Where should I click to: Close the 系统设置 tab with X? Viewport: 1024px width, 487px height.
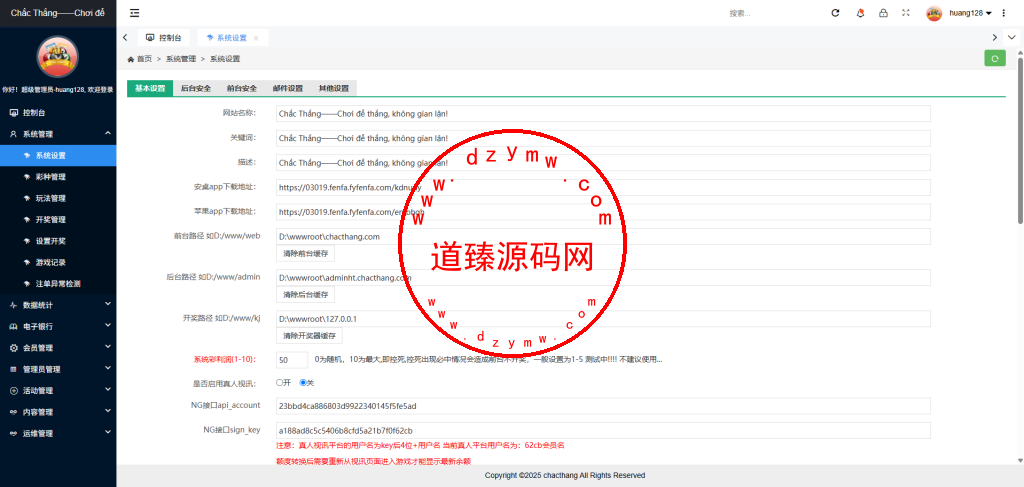(256, 38)
